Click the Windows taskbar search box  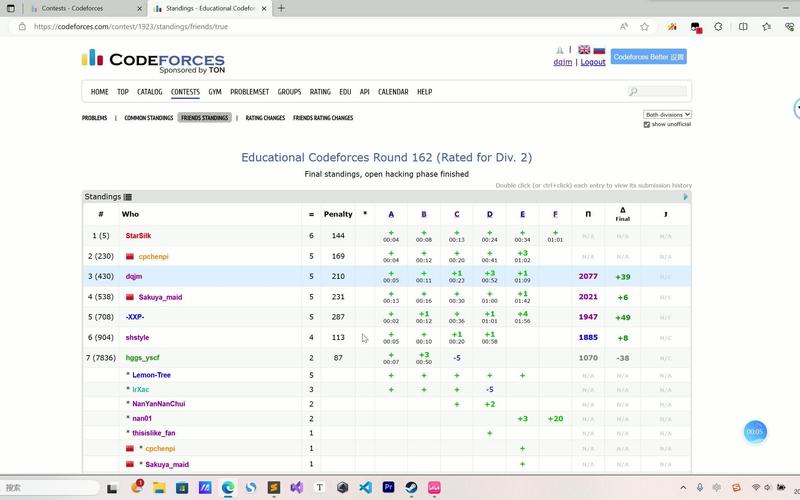tap(51, 488)
